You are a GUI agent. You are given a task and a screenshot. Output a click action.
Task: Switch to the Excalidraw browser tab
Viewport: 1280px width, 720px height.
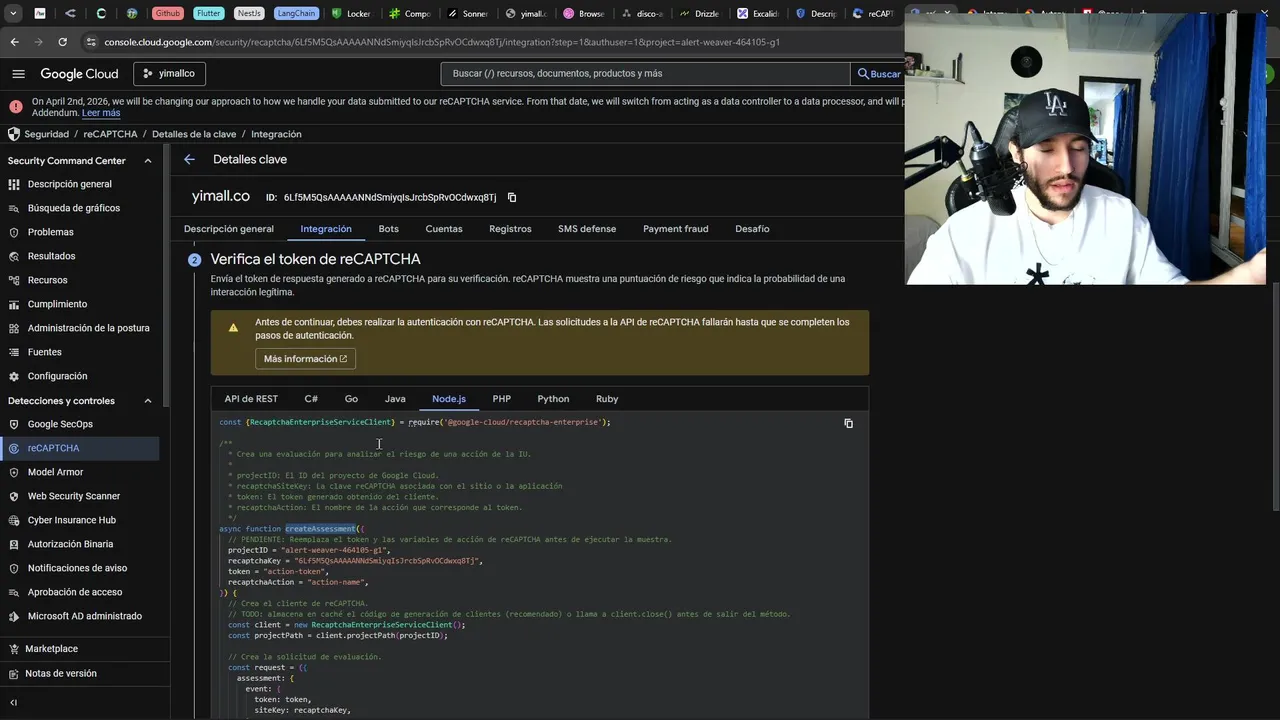[x=759, y=14]
